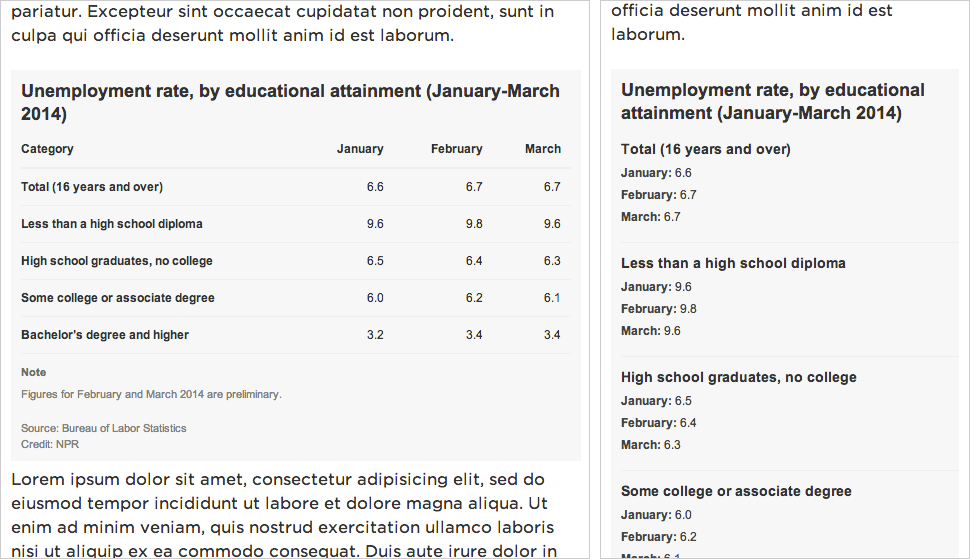Click mobile heading Less than a high school diploma
The width and height of the screenshot is (970, 559).
pos(733,263)
